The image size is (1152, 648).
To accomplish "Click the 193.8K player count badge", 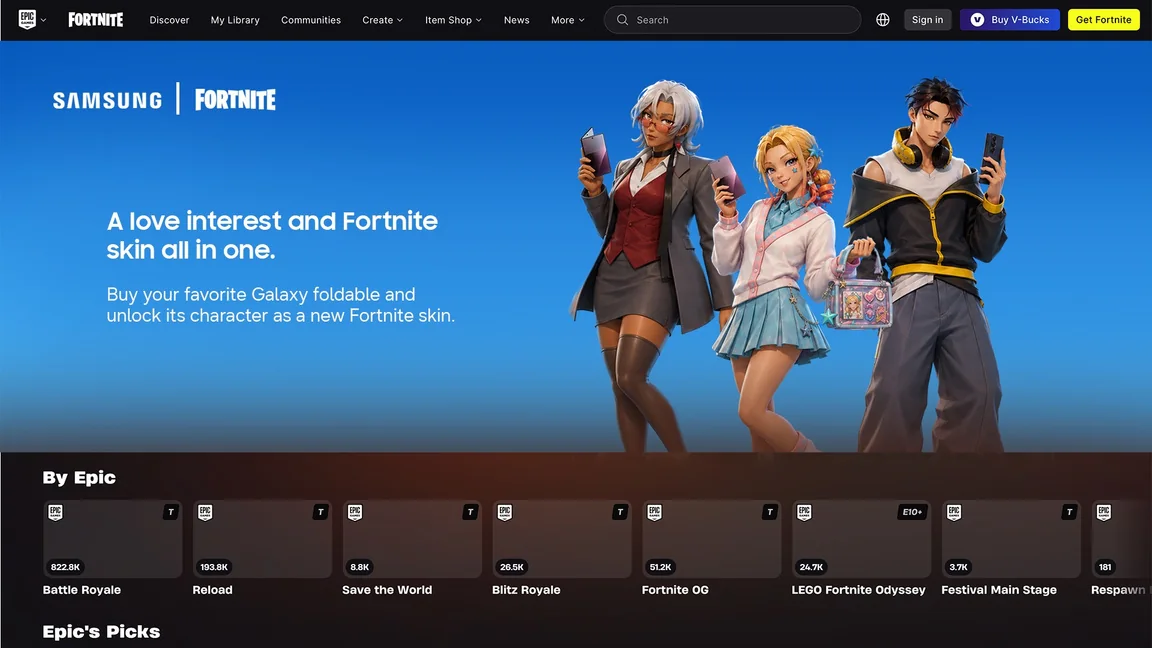I will point(214,567).
